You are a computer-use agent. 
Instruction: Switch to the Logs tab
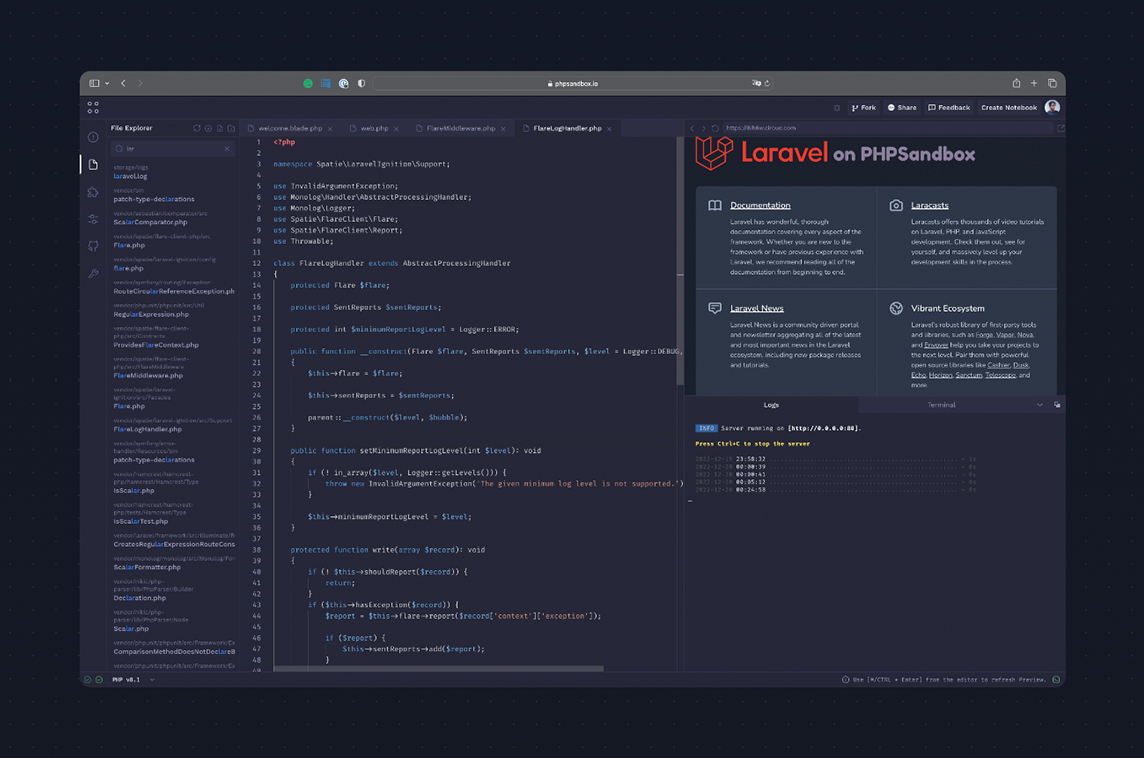point(771,405)
